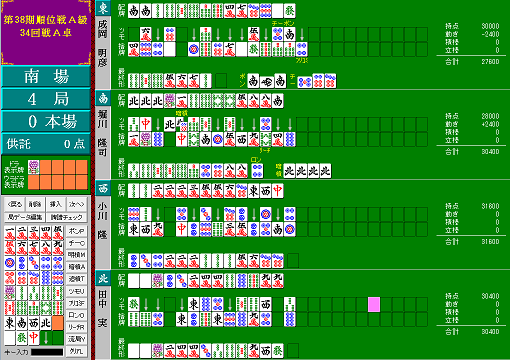The image size is (510, 360).
Task: Pick the red 中 dragon tile from the palette
Action: 34,338
